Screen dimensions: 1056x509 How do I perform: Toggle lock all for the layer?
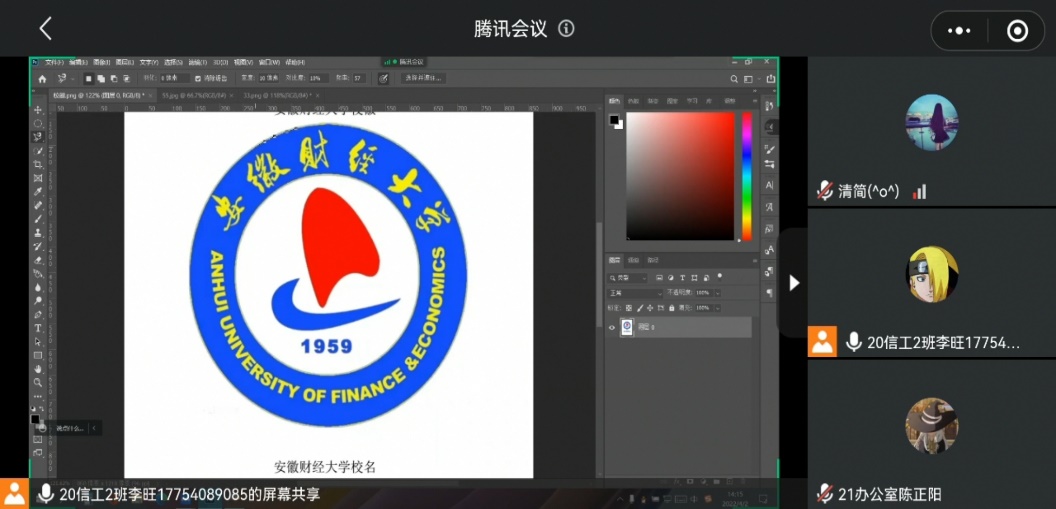pyautogui.click(x=671, y=308)
